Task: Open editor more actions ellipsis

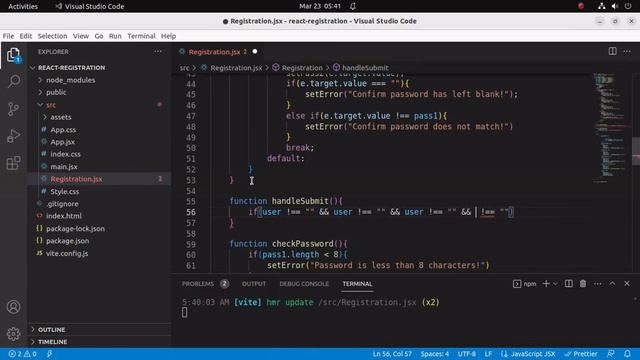Action: coord(627,51)
